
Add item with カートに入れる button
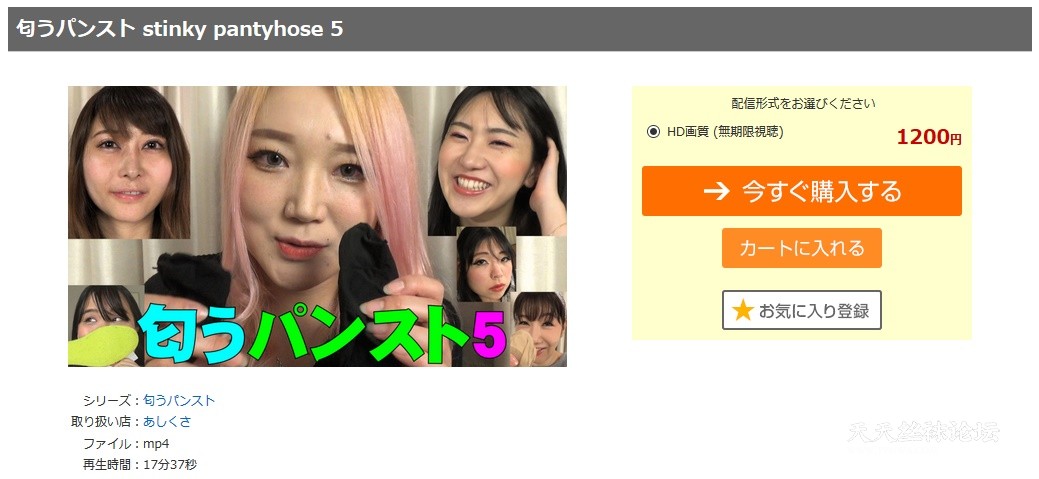pos(802,248)
